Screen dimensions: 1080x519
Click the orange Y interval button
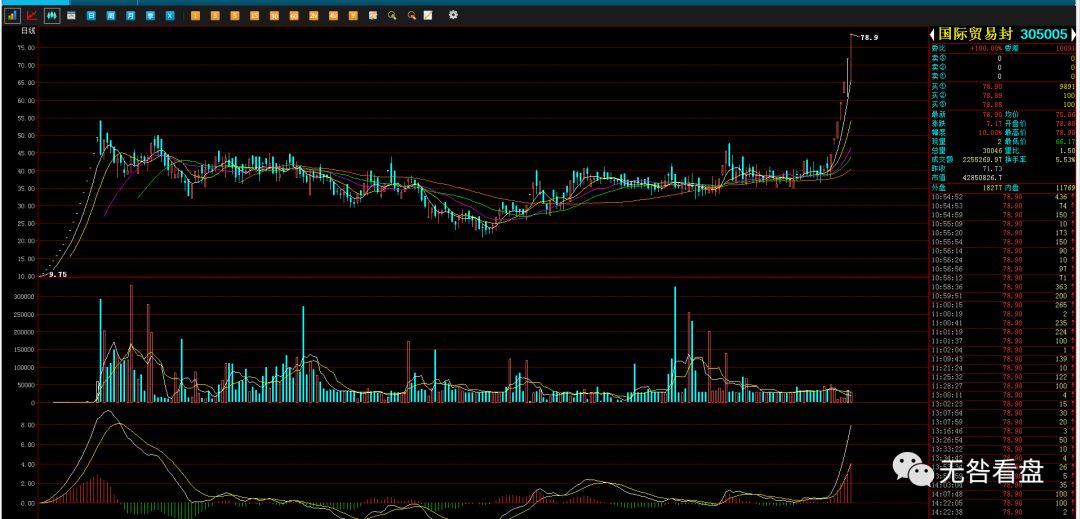[x=353, y=15]
